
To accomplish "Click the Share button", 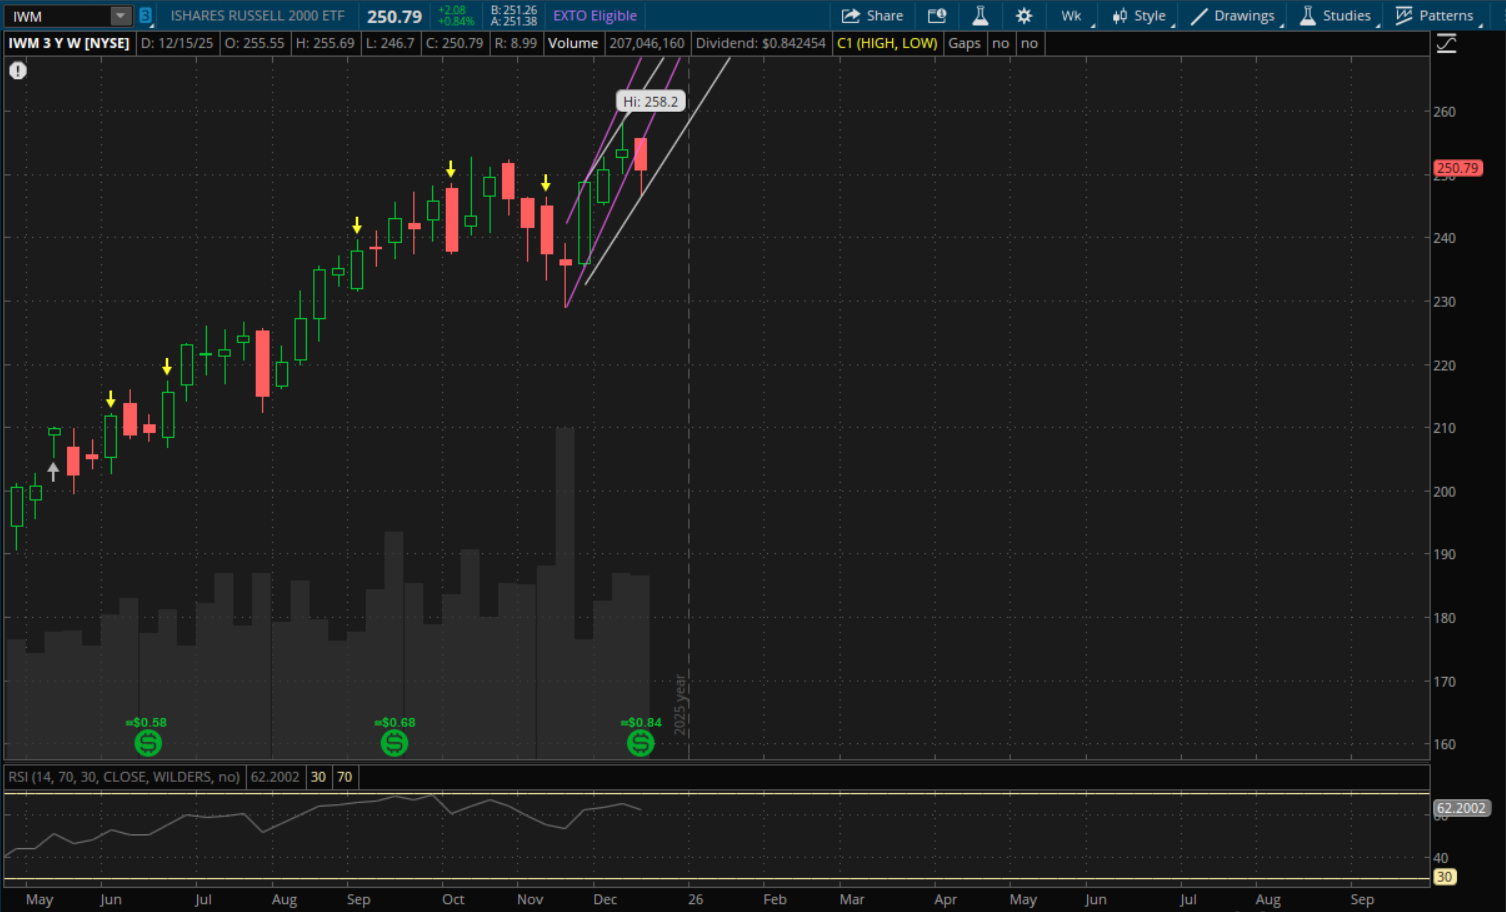I will 872,16.
